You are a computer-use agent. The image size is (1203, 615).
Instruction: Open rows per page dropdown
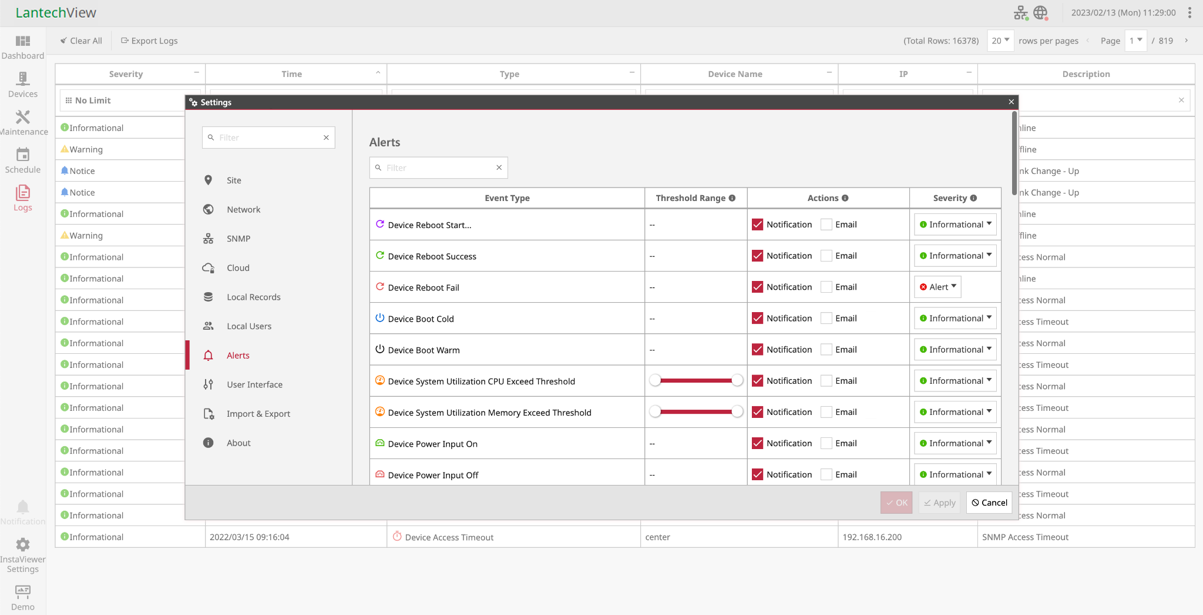tap(1000, 41)
